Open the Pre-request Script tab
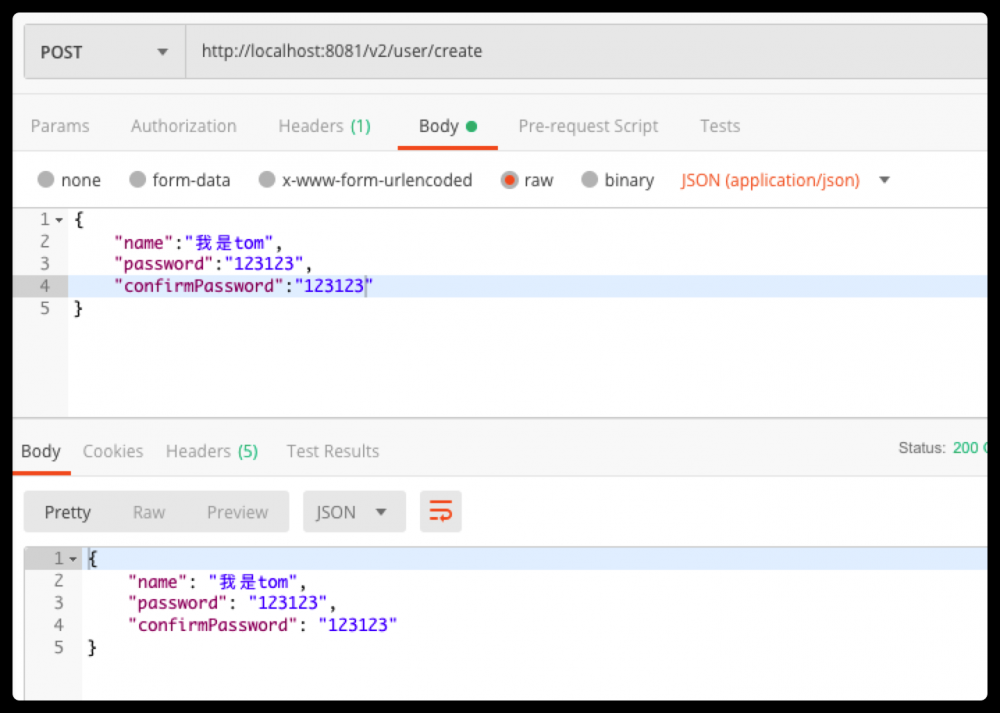 click(x=588, y=126)
